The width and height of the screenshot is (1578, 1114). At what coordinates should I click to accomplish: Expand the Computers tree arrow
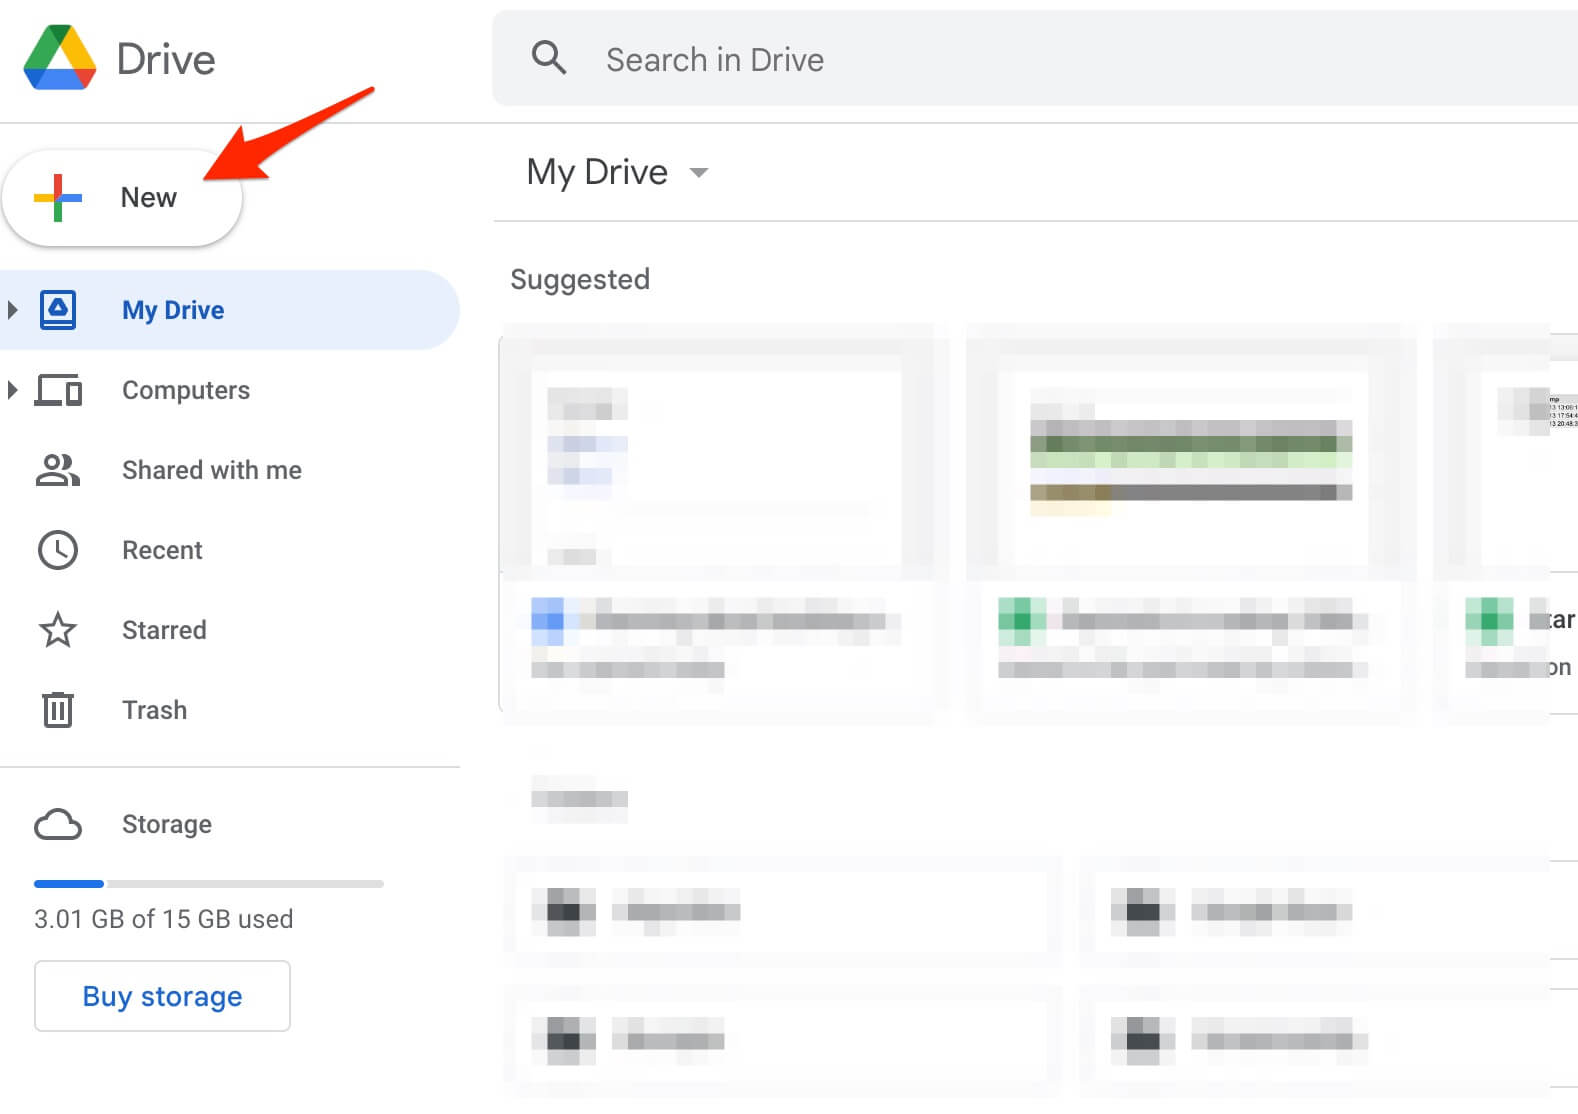(x=13, y=390)
